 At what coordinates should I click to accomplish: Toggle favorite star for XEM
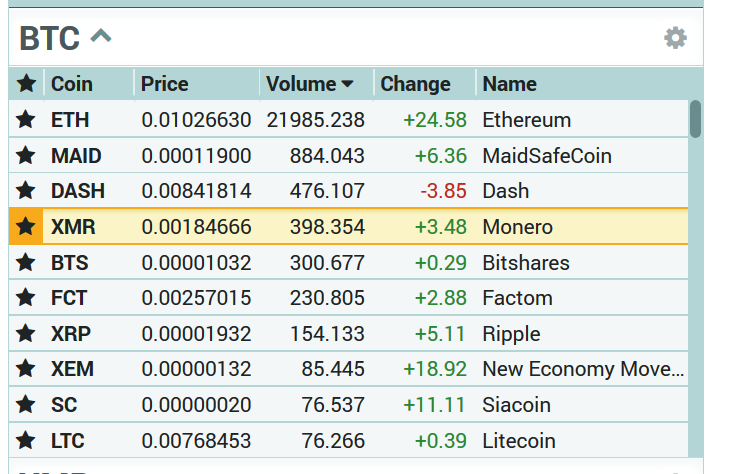26,369
